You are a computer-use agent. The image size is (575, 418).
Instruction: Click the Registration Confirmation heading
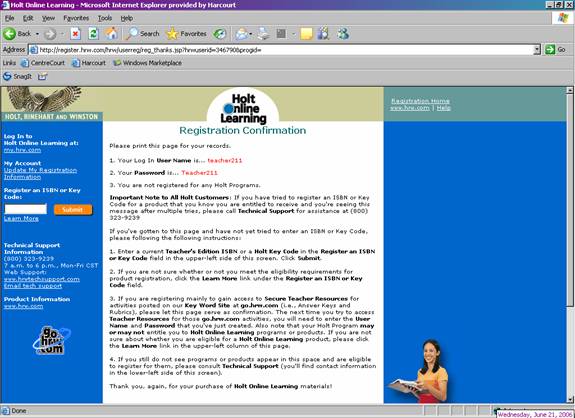[242, 131]
